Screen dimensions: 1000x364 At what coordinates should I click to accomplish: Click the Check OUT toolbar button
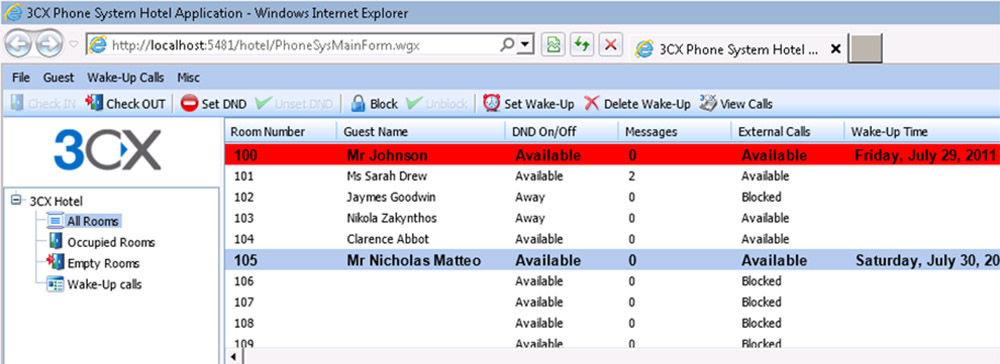pos(126,104)
